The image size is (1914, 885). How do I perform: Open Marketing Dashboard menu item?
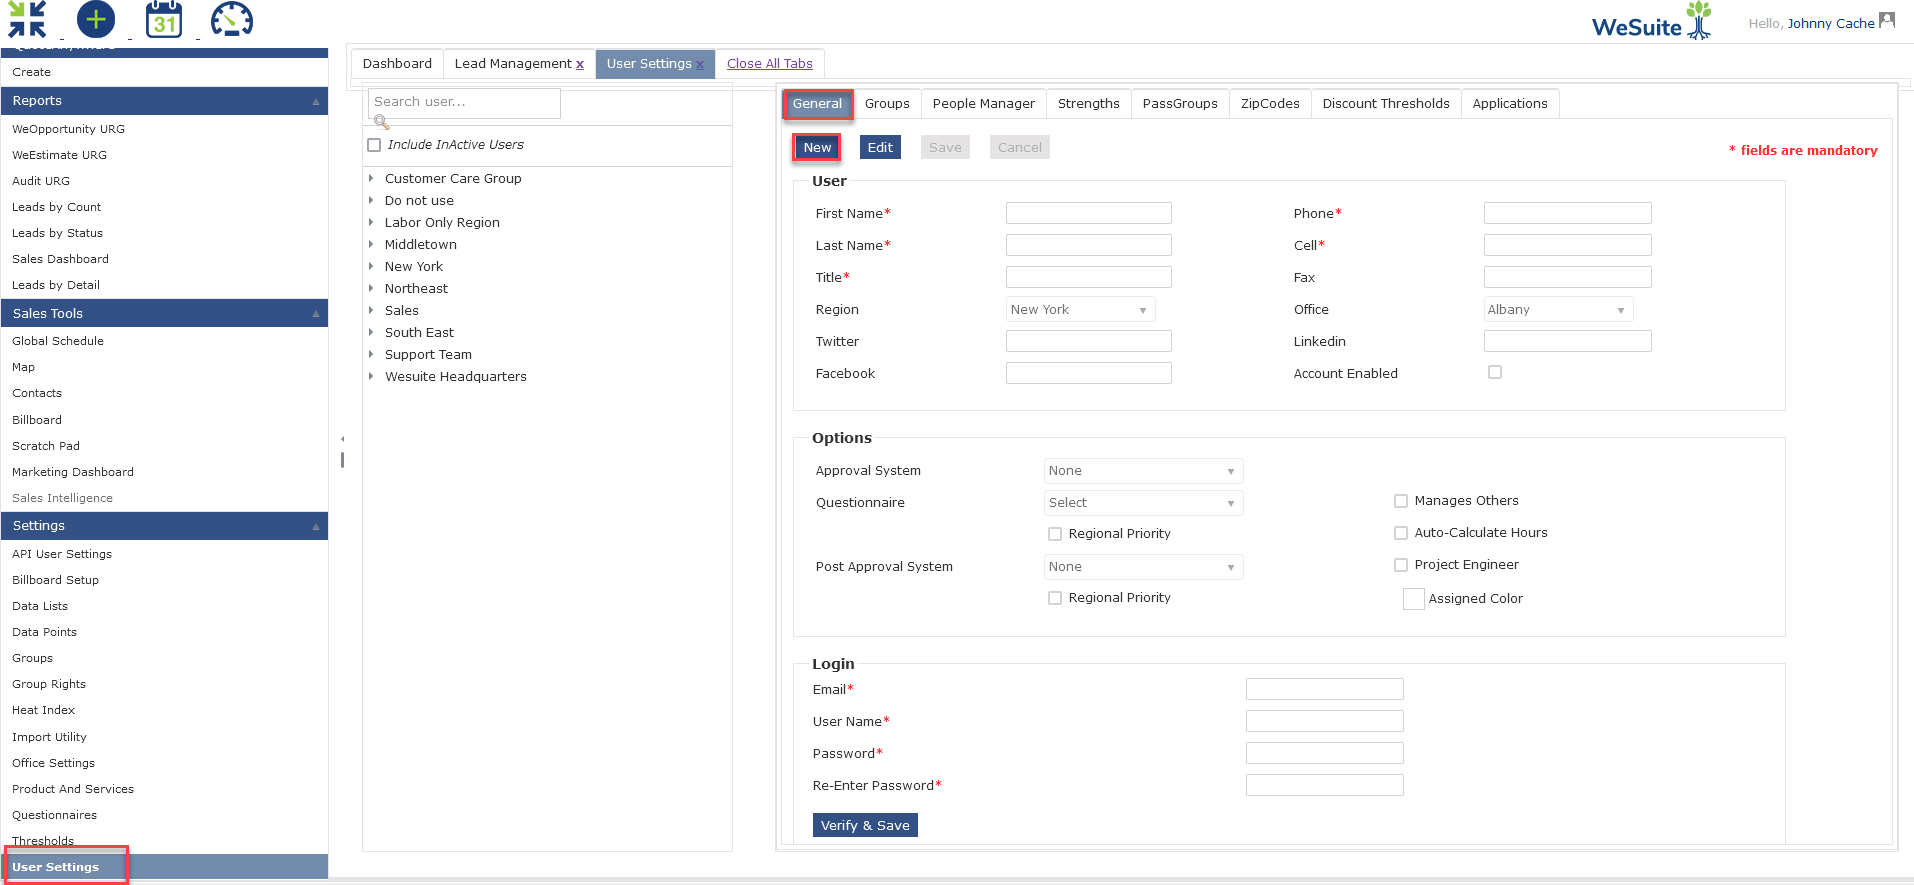[x=73, y=473]
